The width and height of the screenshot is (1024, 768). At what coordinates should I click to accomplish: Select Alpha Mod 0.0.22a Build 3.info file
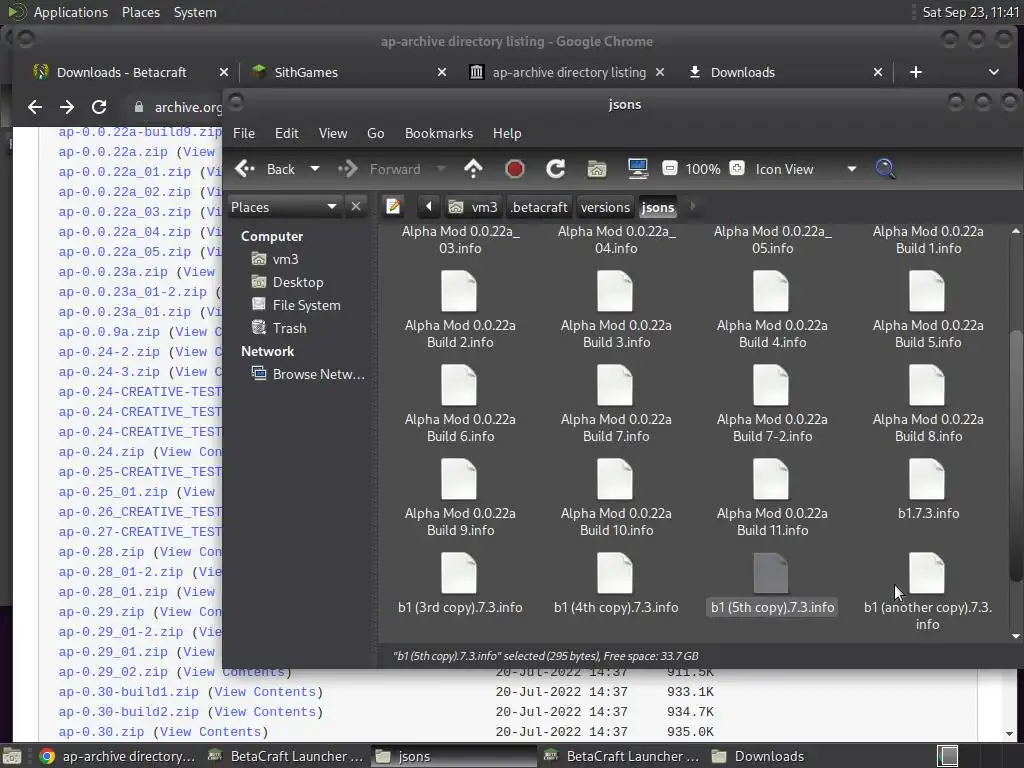click(616, 310)
